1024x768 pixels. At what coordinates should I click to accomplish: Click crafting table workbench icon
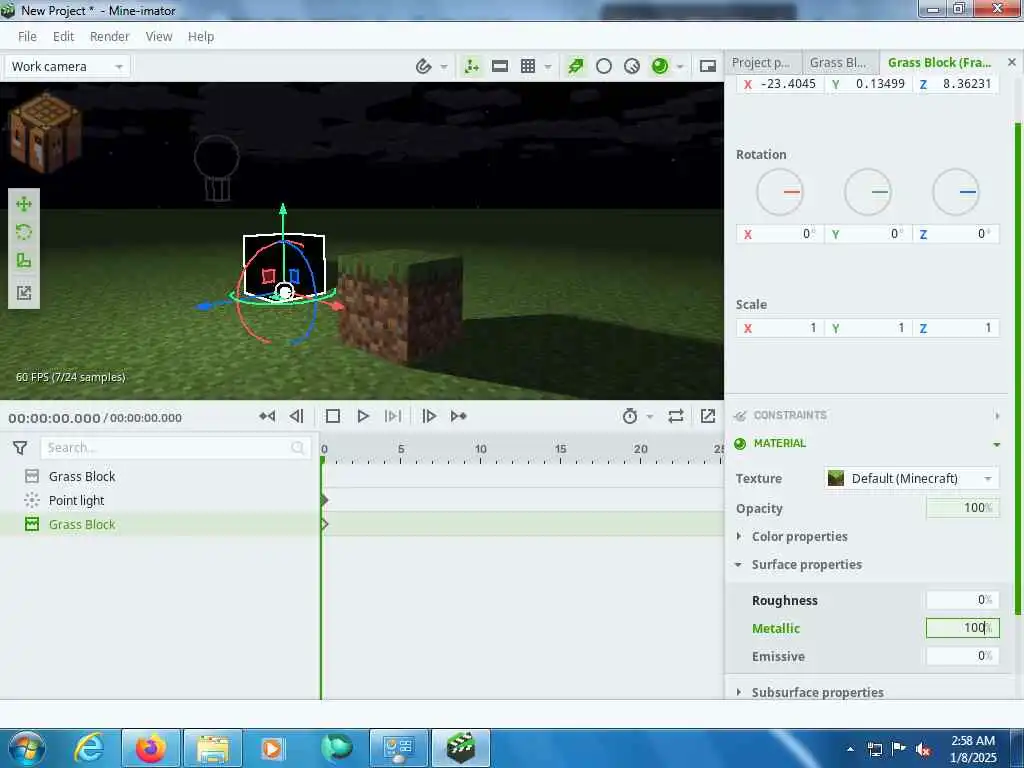tap(45, 134)
